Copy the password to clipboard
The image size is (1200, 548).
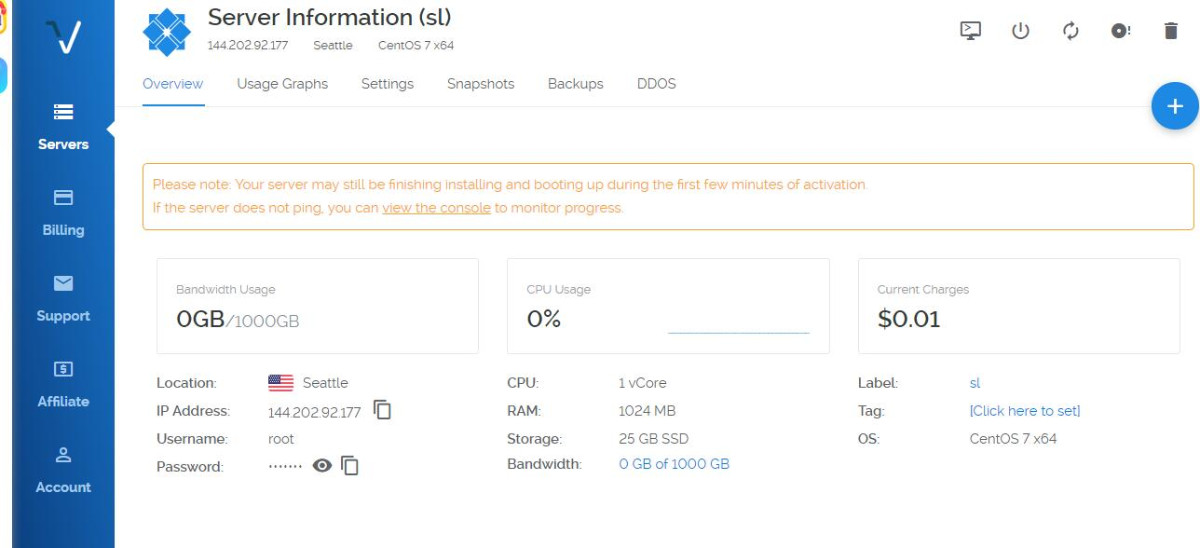coord(349,465)
